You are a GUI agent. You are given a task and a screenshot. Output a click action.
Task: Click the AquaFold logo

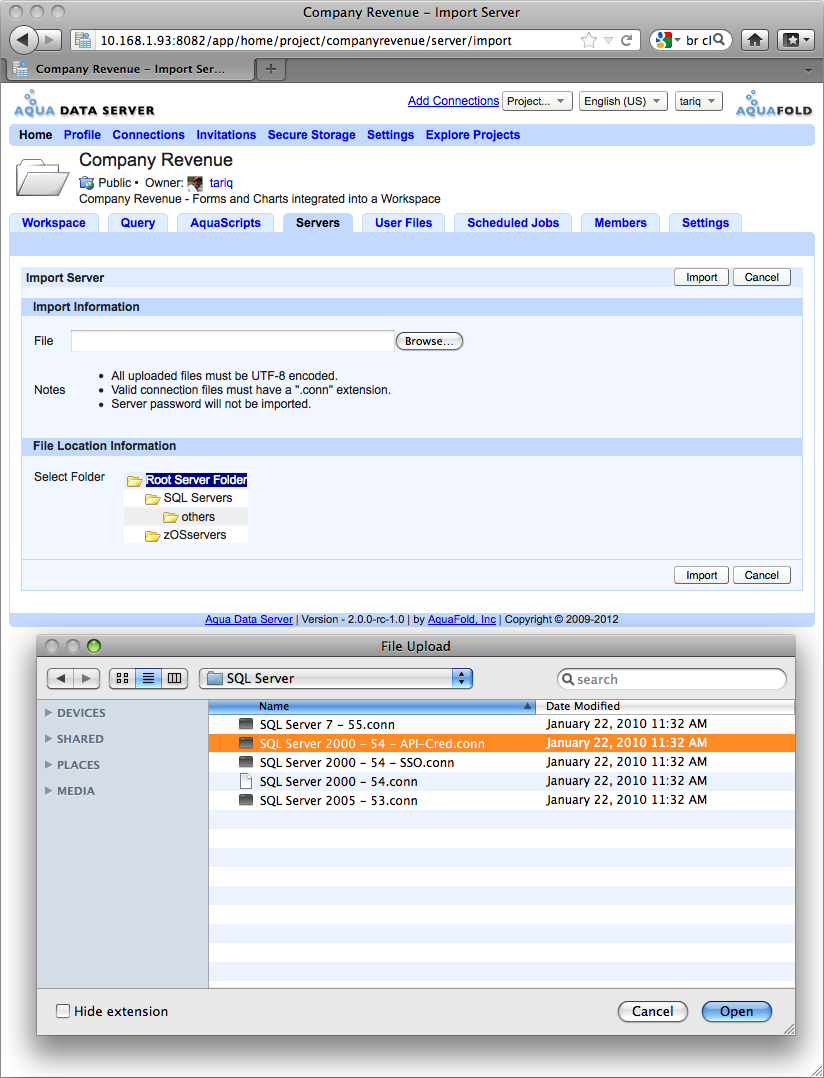pyautogui.click(x=774, y=104)
